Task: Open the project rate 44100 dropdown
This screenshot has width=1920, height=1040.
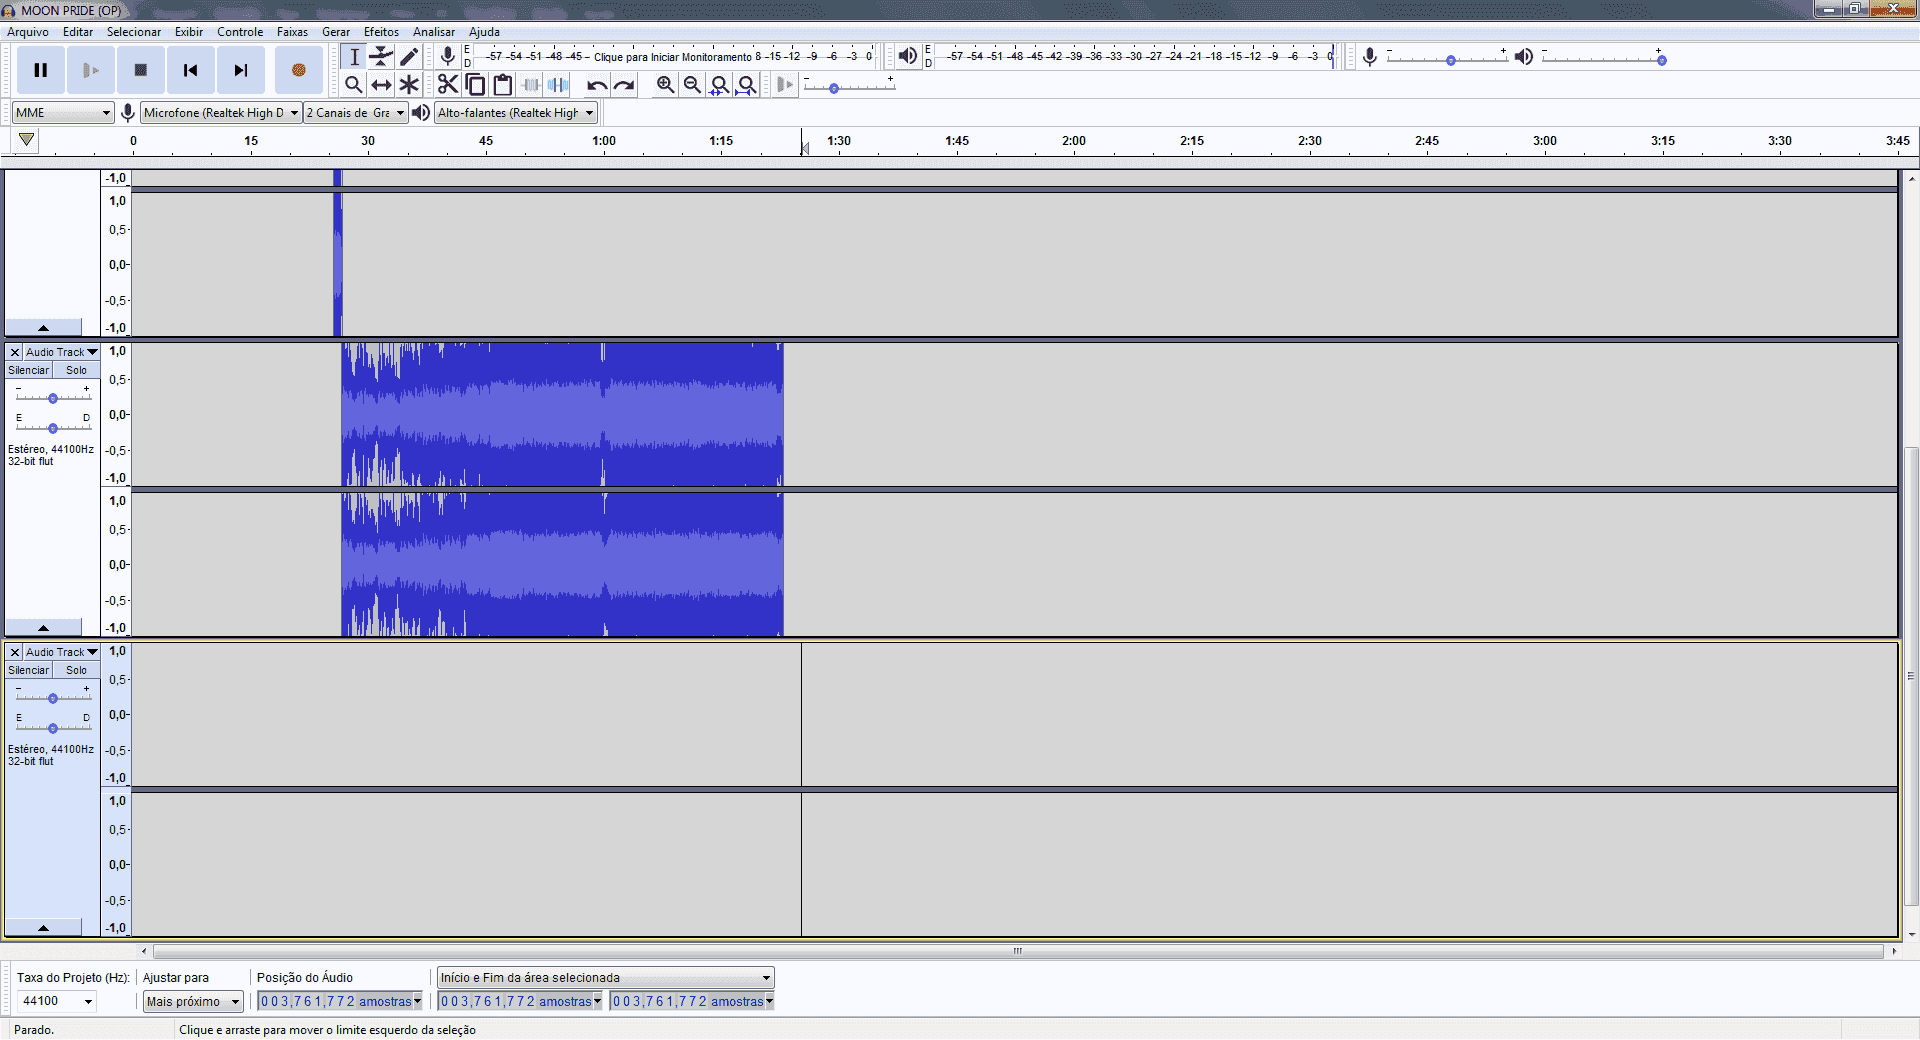Action: (x=57, y=1001)
